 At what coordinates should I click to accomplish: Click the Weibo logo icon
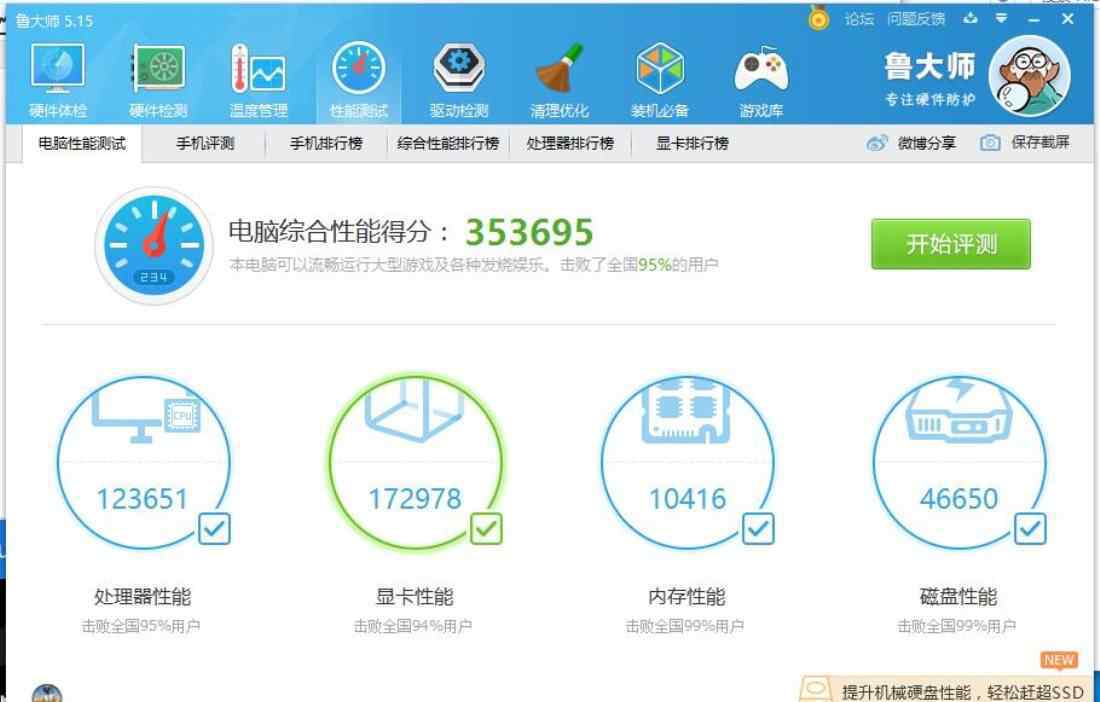(877, 143)
